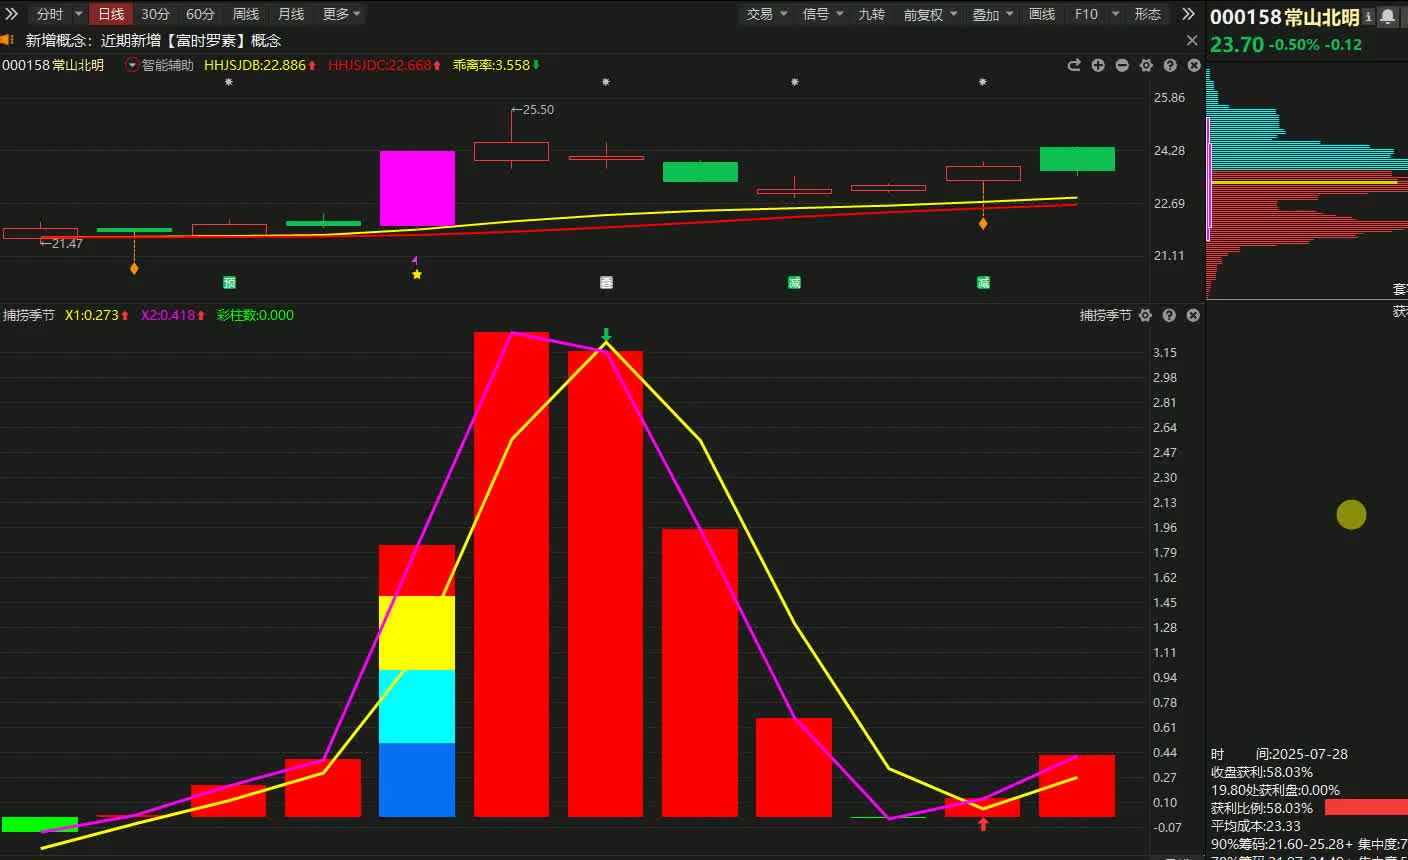
Task: Click the alert bell icon beside stock name
Action: (1388, 17)
